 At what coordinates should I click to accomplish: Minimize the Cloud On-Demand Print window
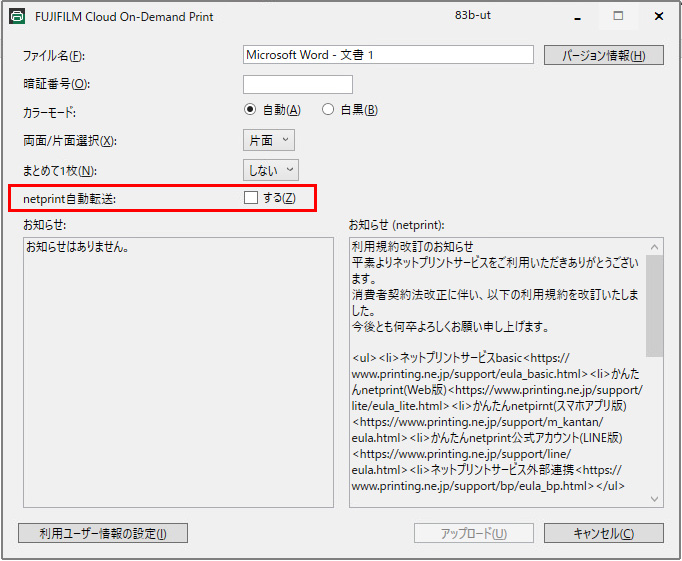click(578, 17)
